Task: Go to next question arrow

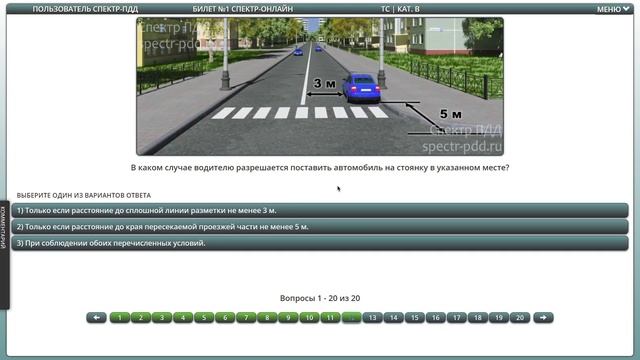Action: [543, 318]
